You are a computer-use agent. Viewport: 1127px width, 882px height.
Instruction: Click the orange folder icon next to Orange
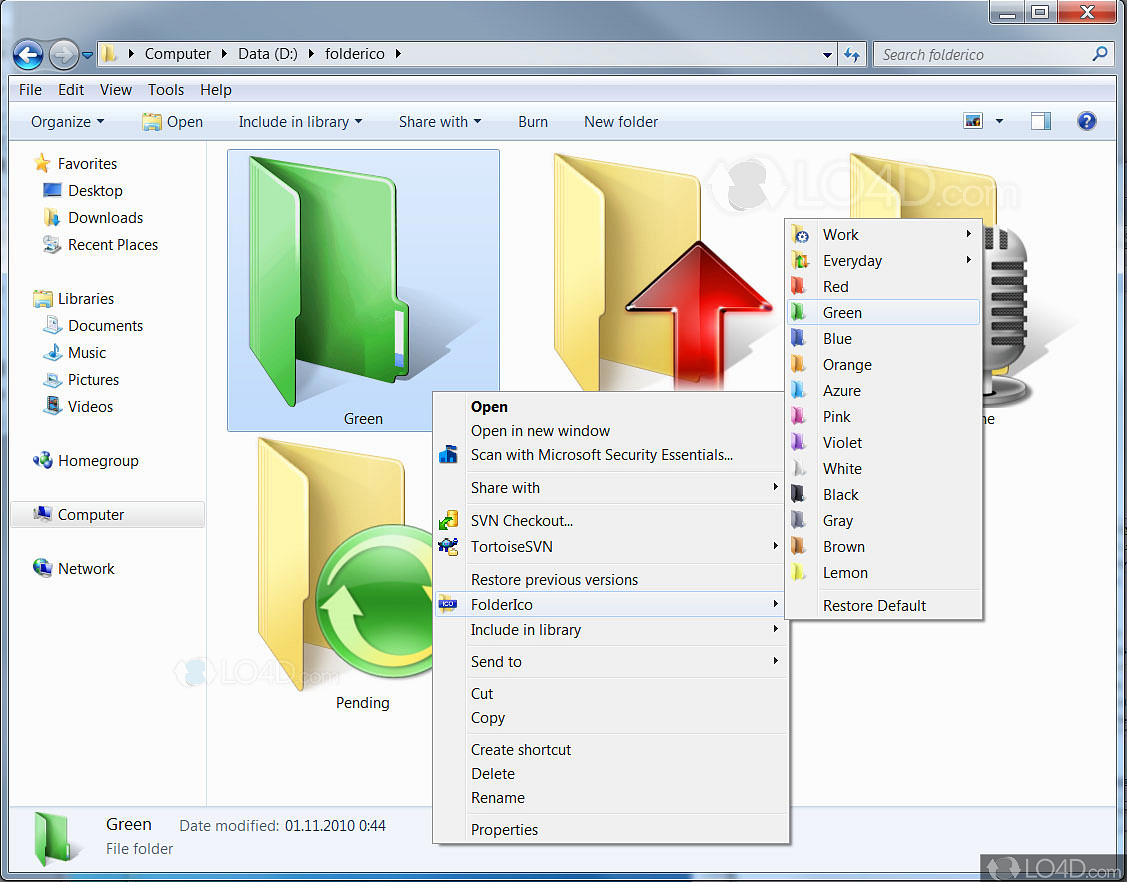(798, 364)
